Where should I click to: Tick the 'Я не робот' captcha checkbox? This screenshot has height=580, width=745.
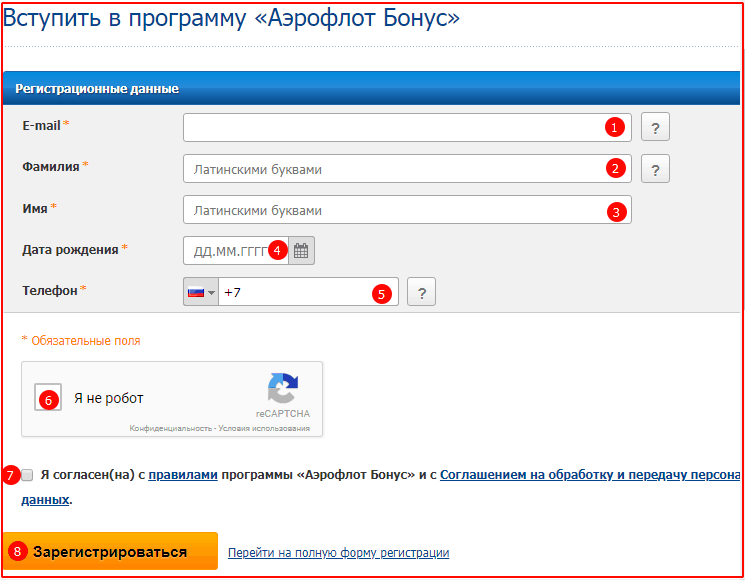48,397
